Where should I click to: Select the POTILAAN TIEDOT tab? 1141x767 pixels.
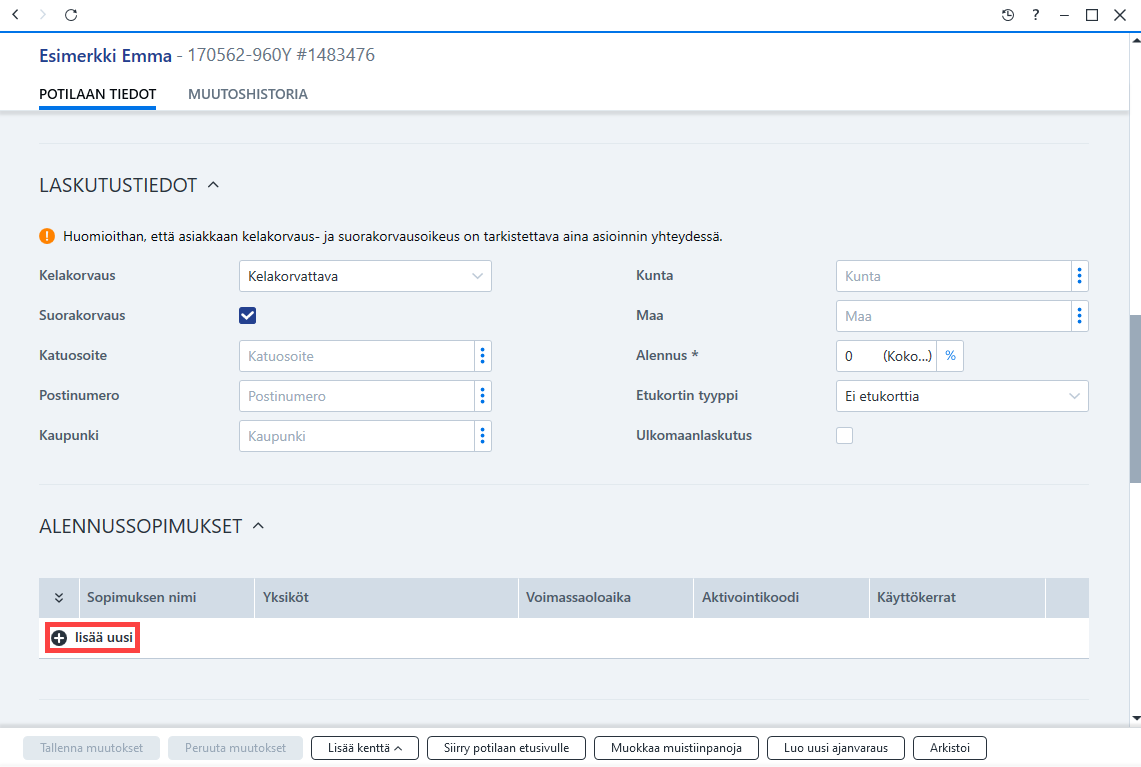coord(98,94)
